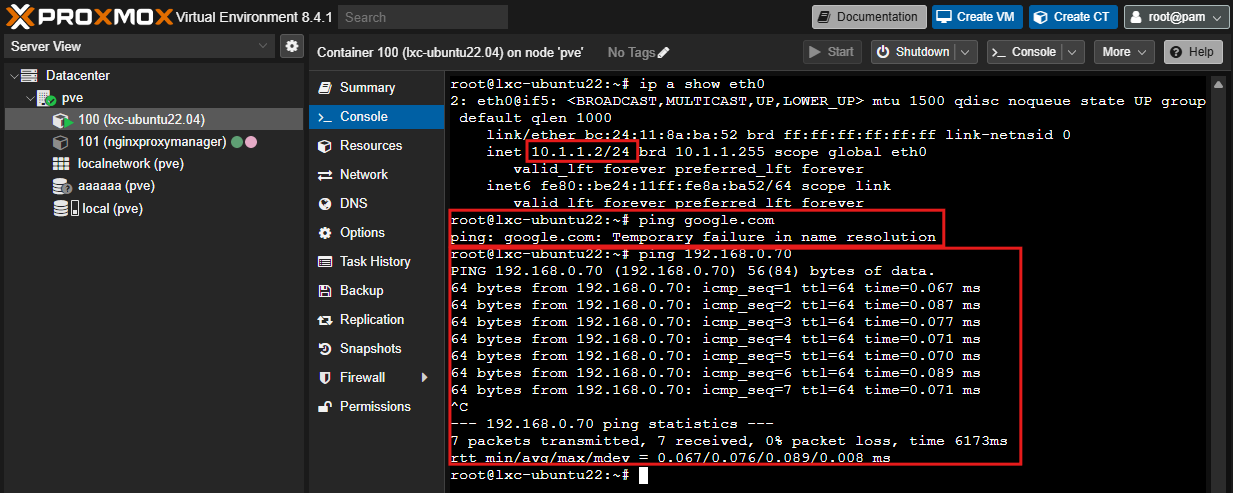Open the Network tab

click(376, 175)
